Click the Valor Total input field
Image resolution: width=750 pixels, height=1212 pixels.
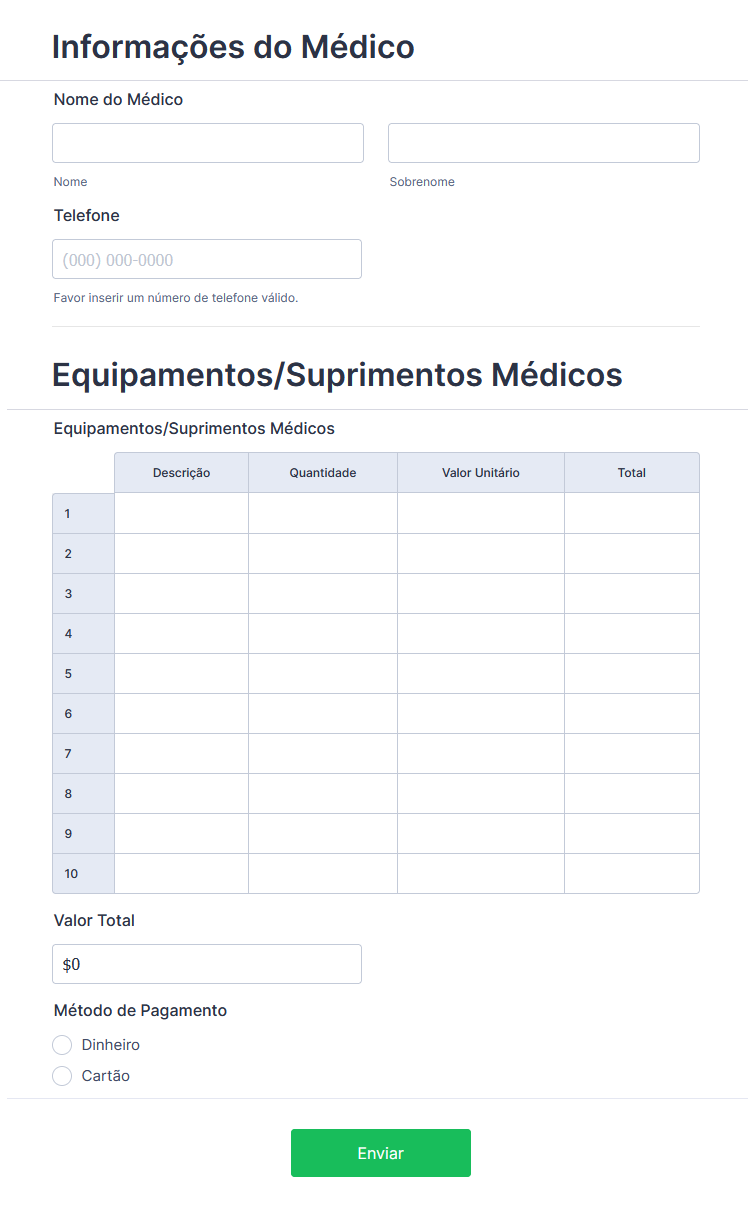coord(207,964)
